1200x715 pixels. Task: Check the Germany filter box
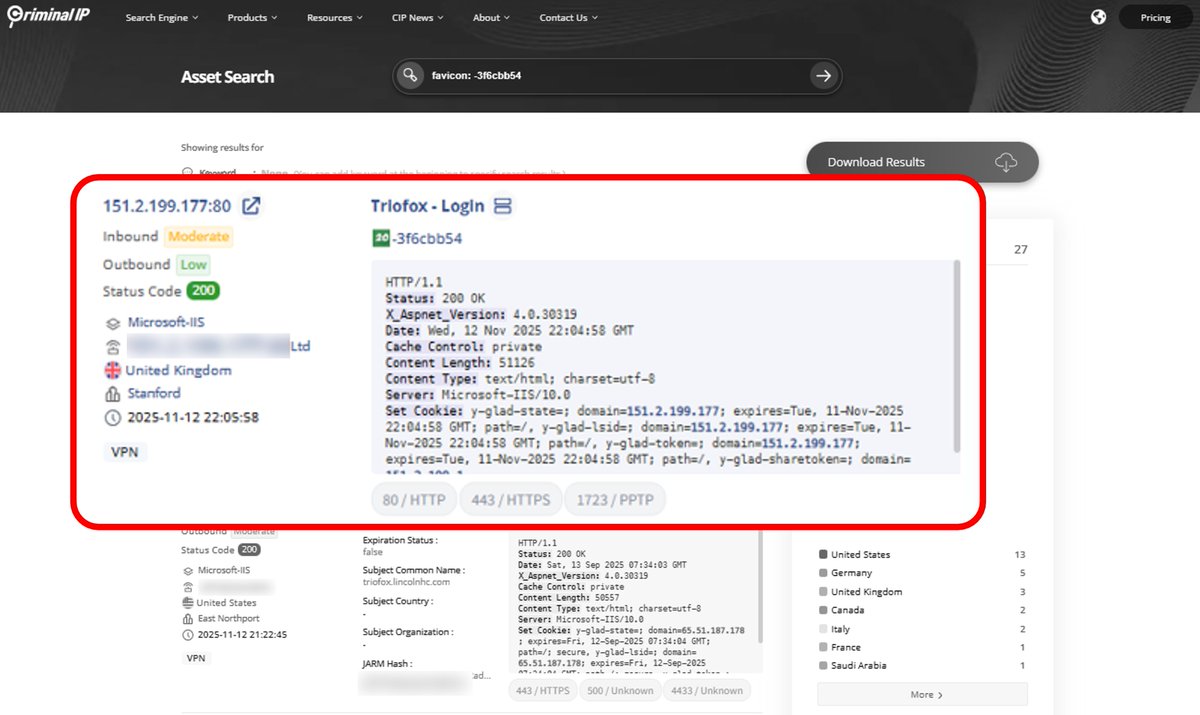(x=825, y=573)
